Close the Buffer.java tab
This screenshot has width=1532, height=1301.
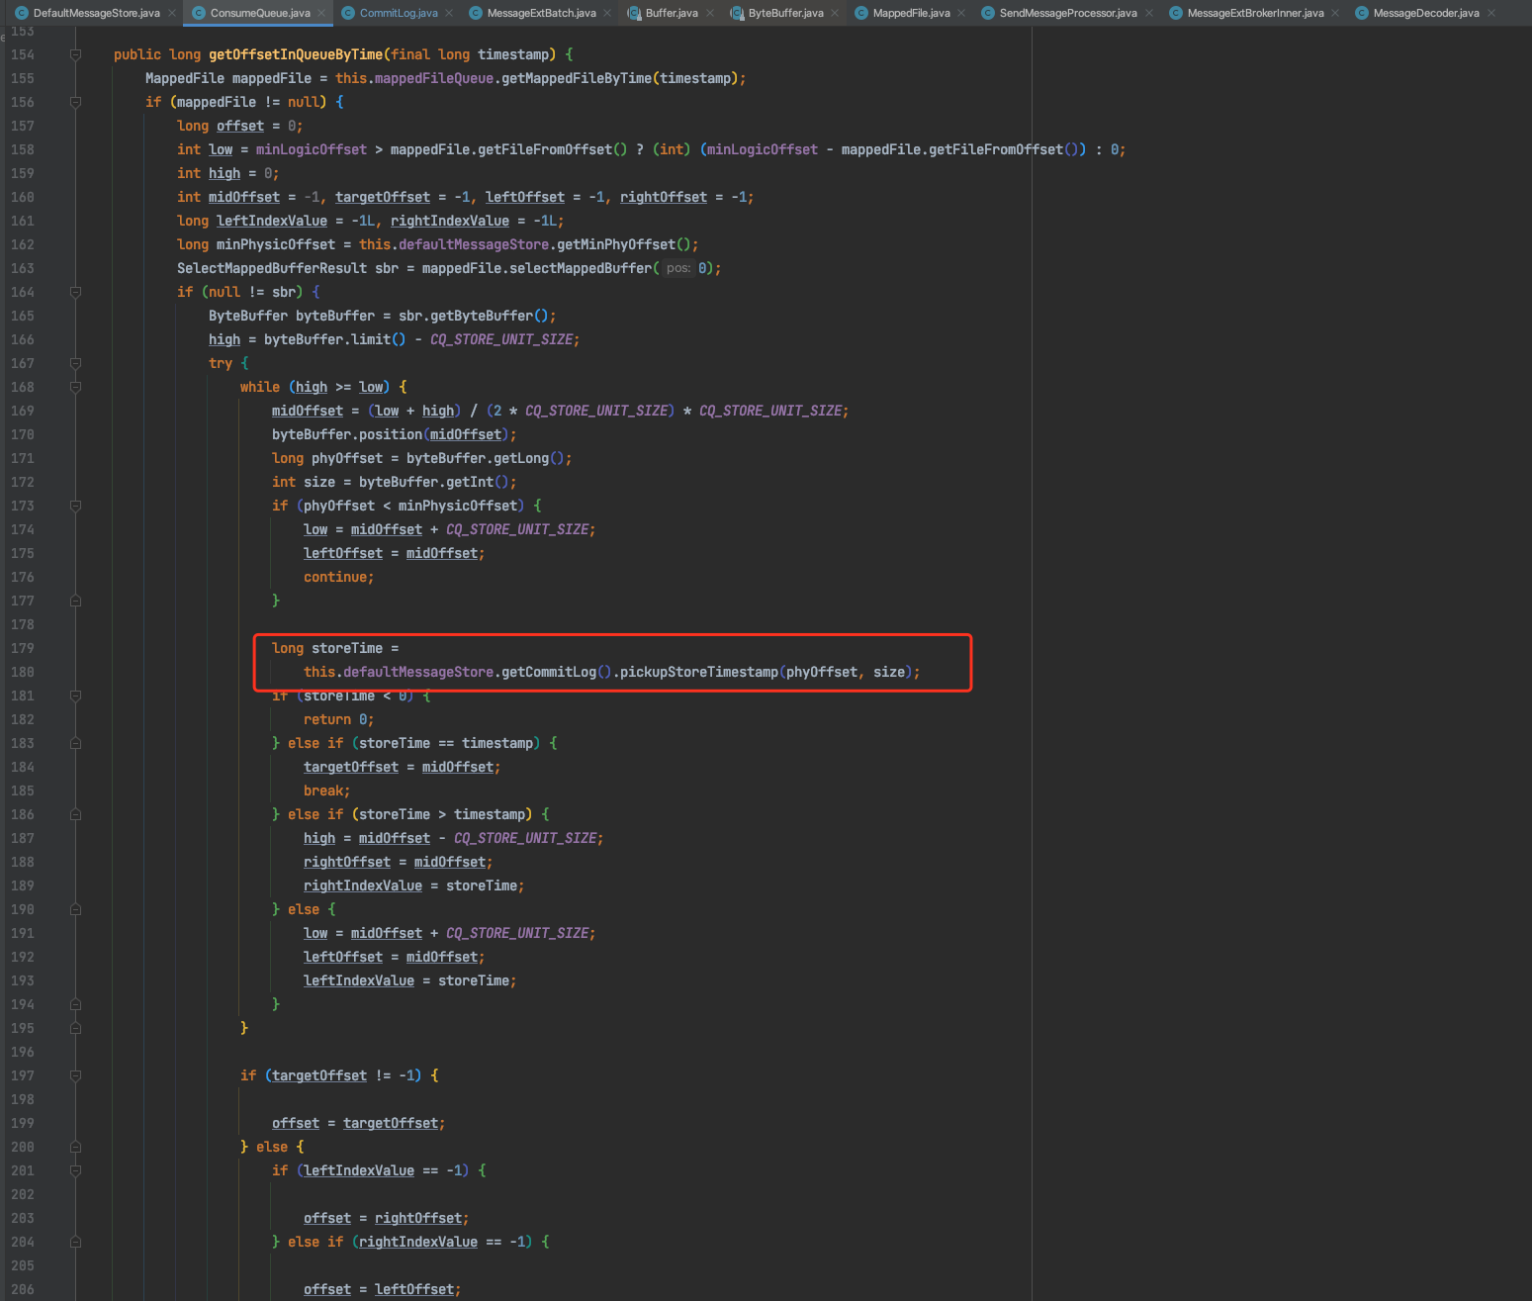coord(711,13)
